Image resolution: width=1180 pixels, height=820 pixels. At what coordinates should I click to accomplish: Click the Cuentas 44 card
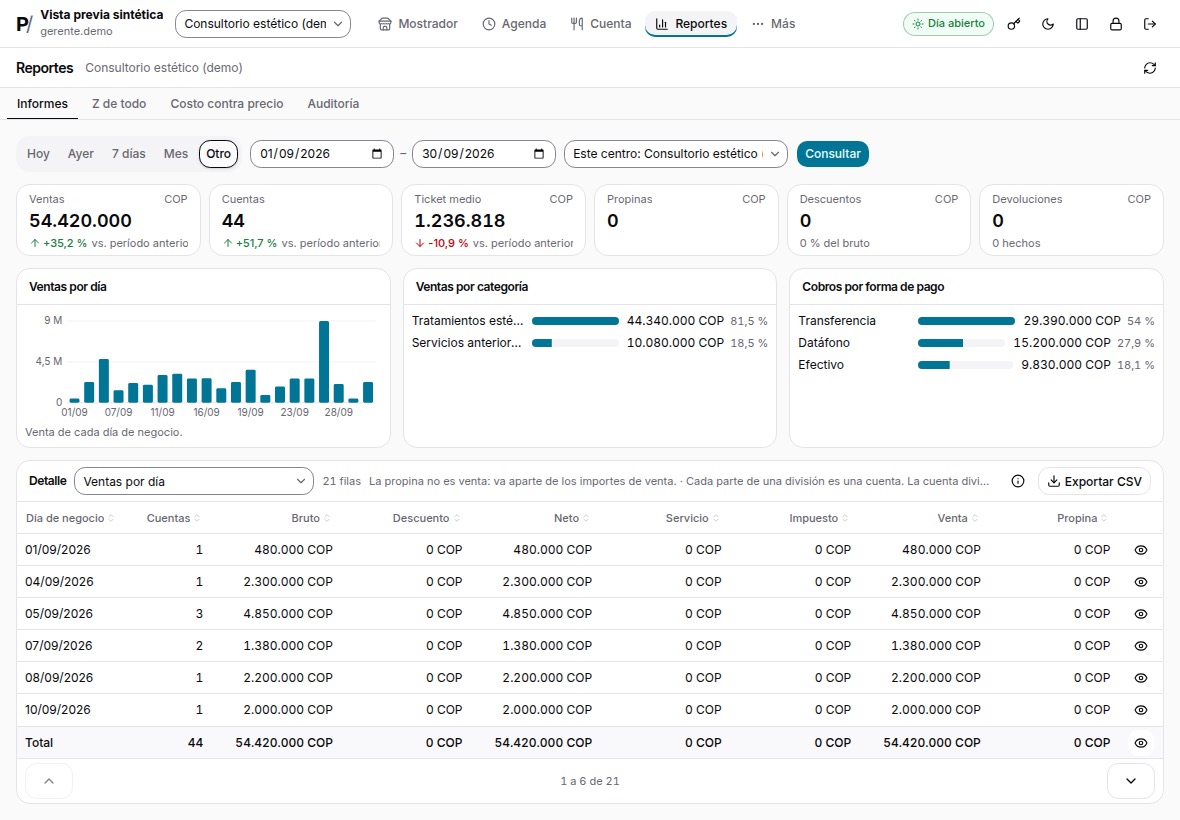coord(301,220)
